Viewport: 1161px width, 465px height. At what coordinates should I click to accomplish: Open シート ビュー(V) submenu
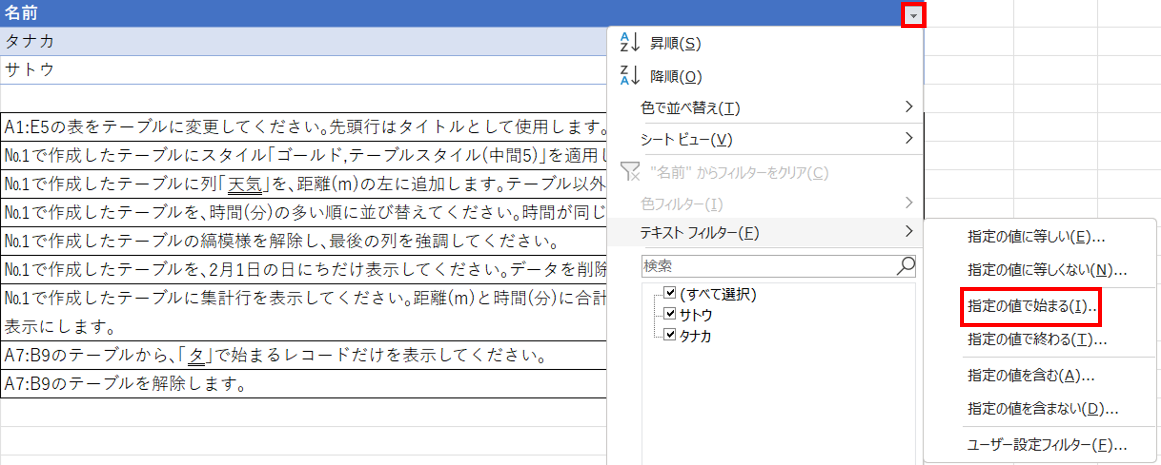point(765,138)
